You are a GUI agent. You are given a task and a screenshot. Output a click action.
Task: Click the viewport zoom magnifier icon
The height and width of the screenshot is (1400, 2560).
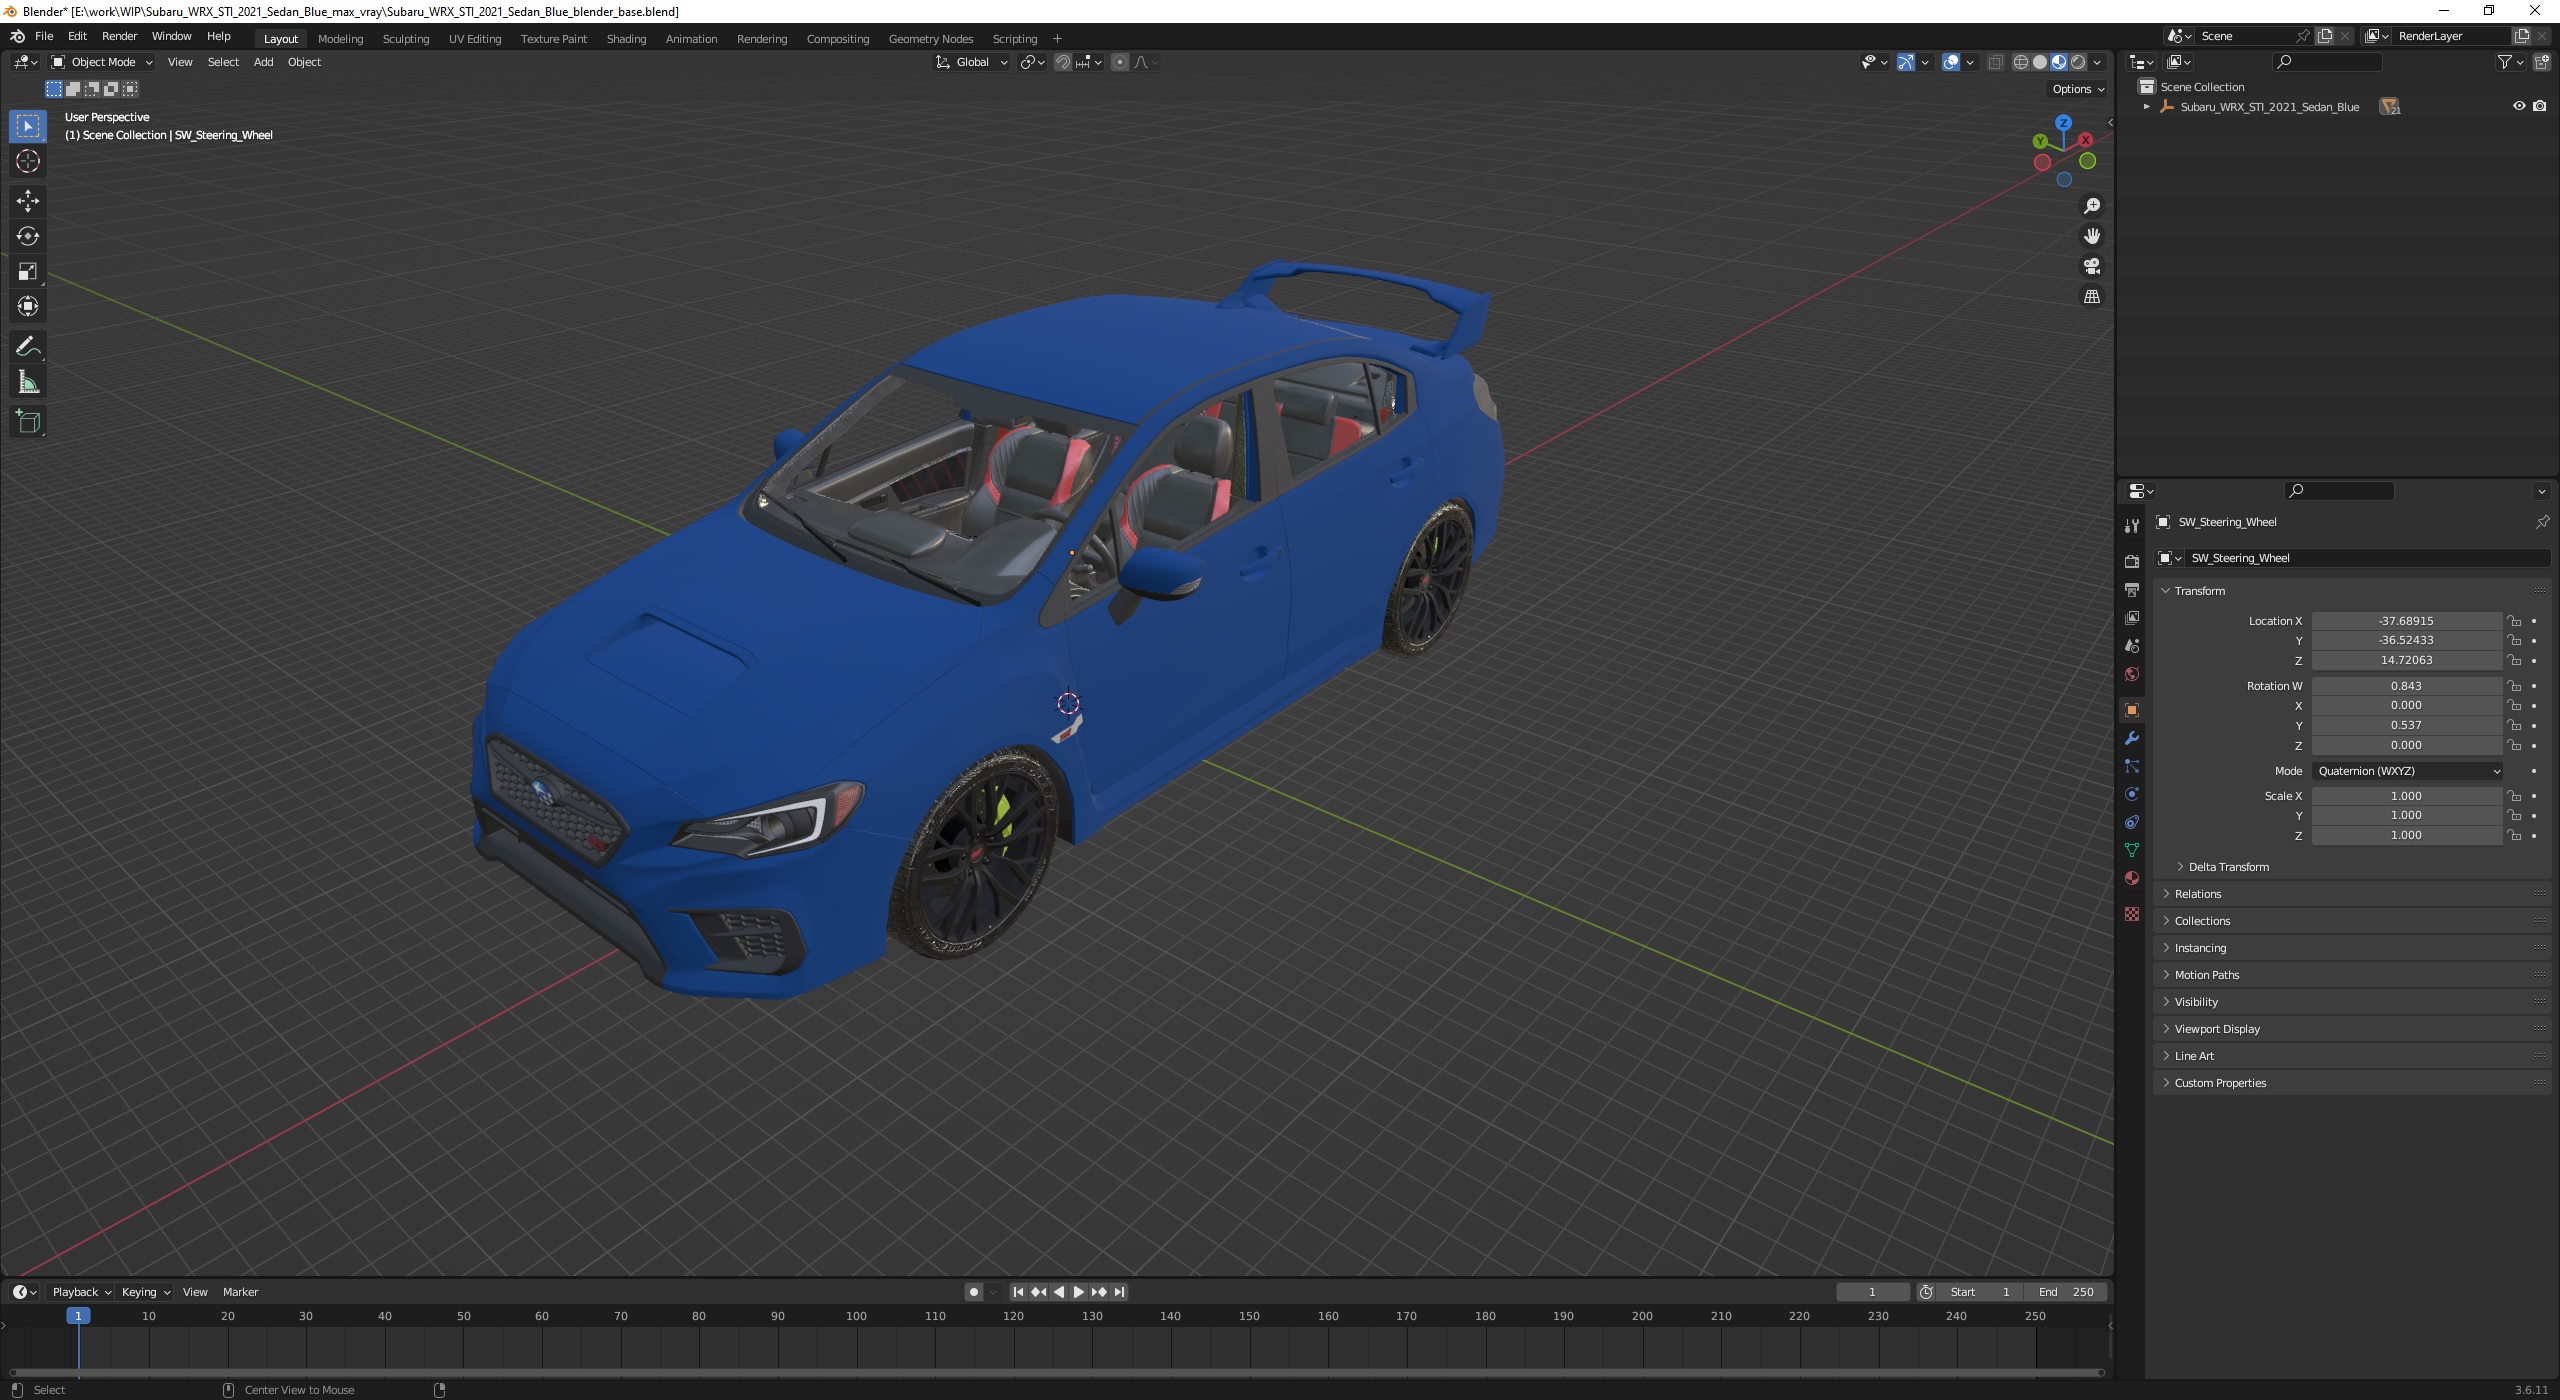2091,206
